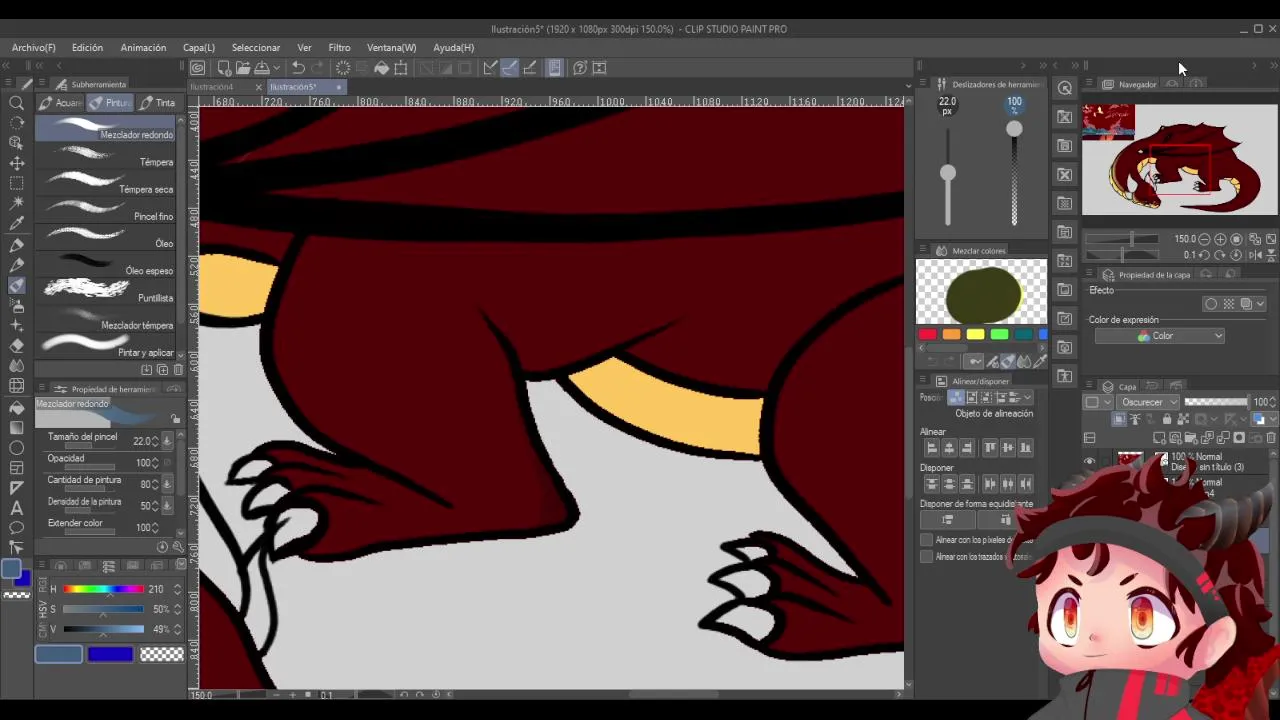
Task: Zoom out using the Navigator minus icon
Action: tap(1204, 240)
